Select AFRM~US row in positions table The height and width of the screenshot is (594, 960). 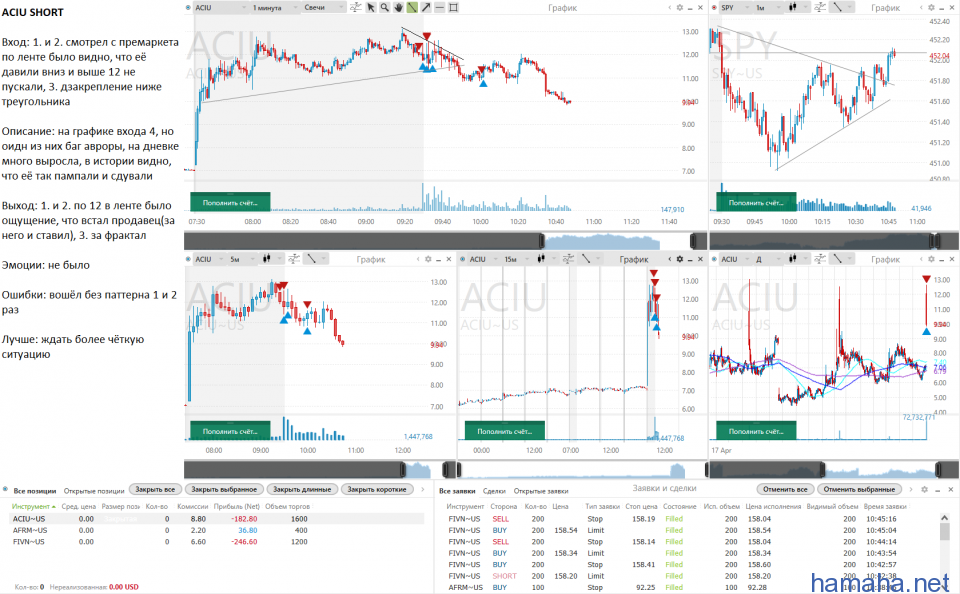pyautogui.click(x=217, y=530)
